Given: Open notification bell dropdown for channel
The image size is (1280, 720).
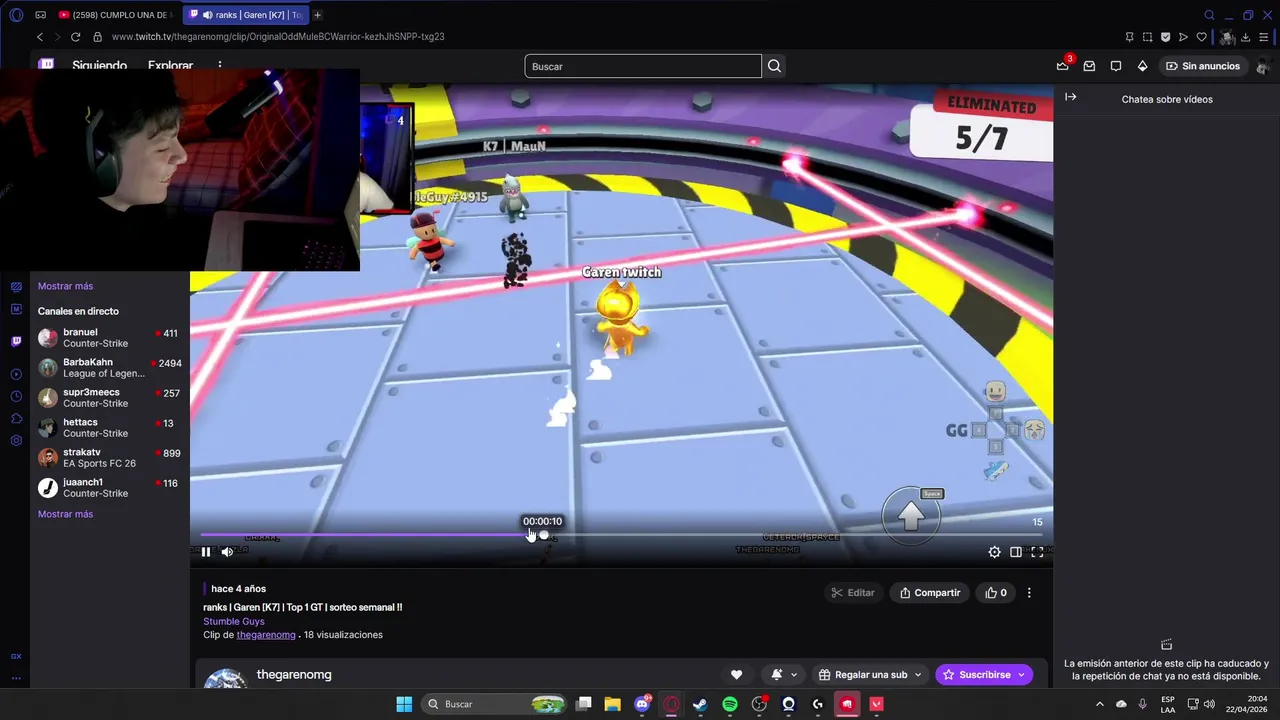Looking at the screenshot, I should [784, 674].
